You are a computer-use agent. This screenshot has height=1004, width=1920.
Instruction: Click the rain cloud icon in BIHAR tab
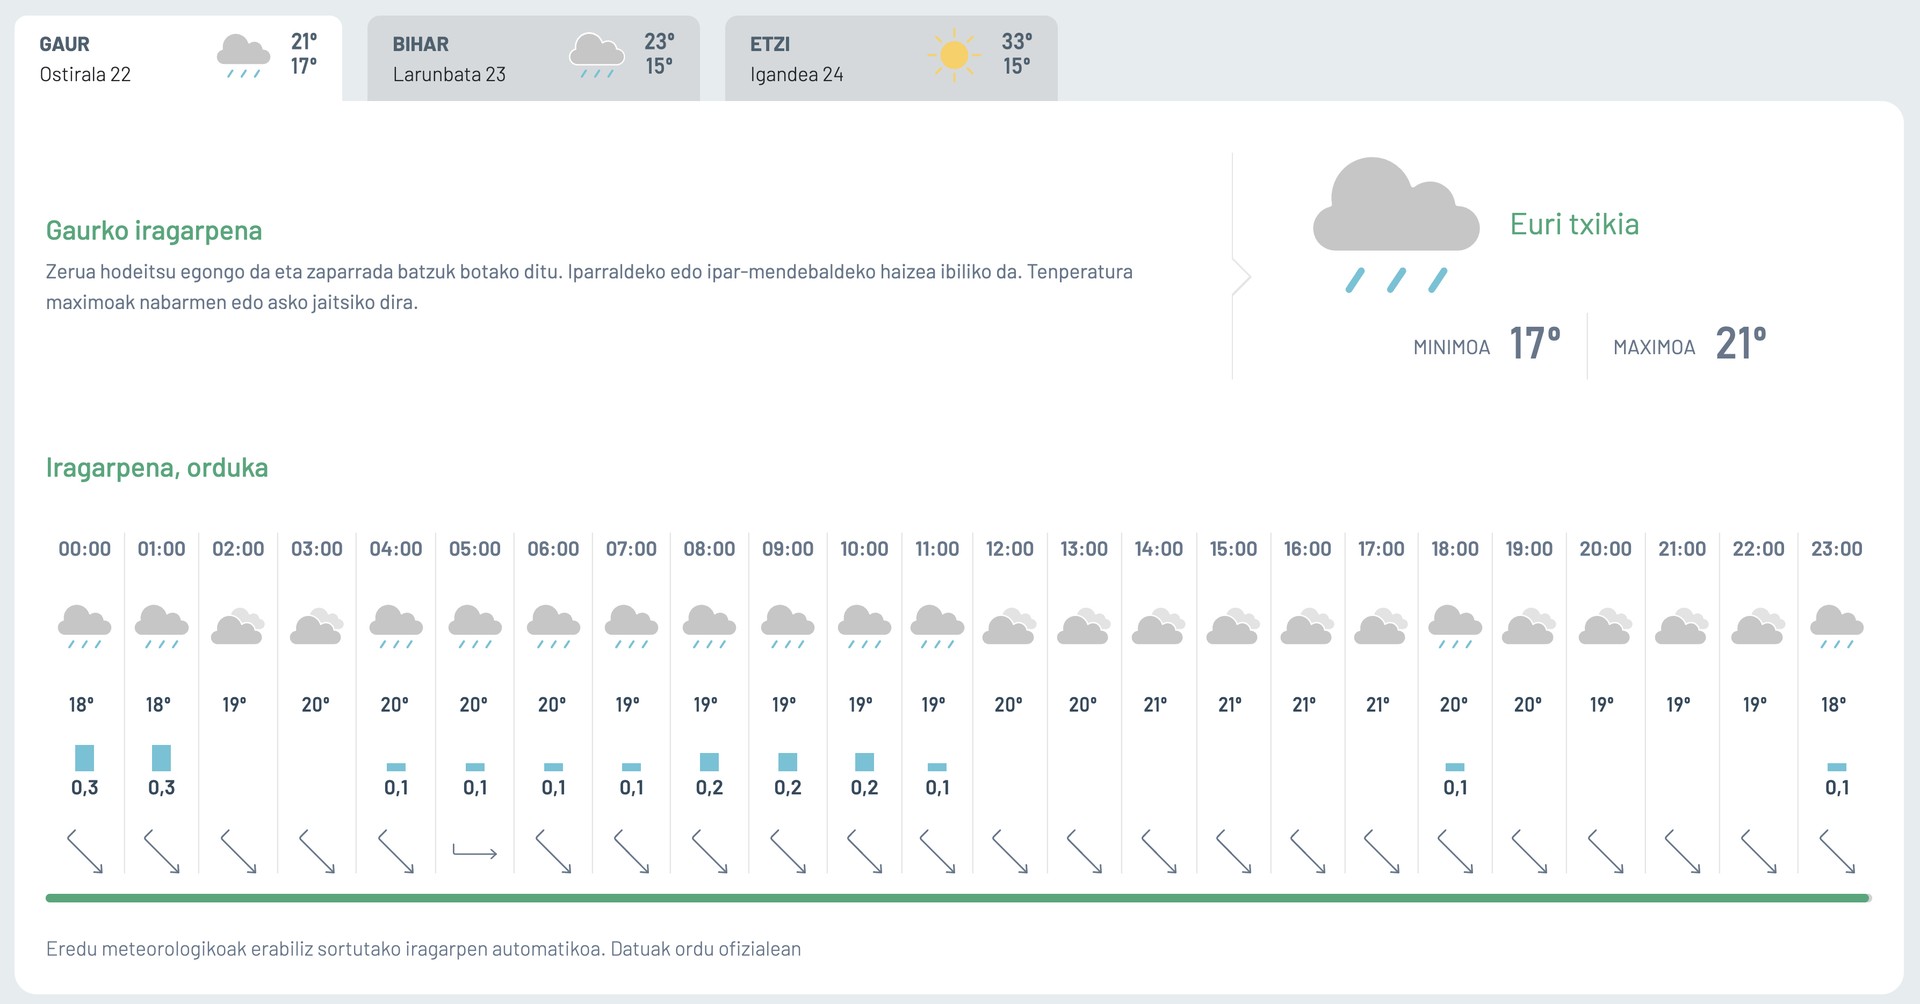click(x=597, y=56)
